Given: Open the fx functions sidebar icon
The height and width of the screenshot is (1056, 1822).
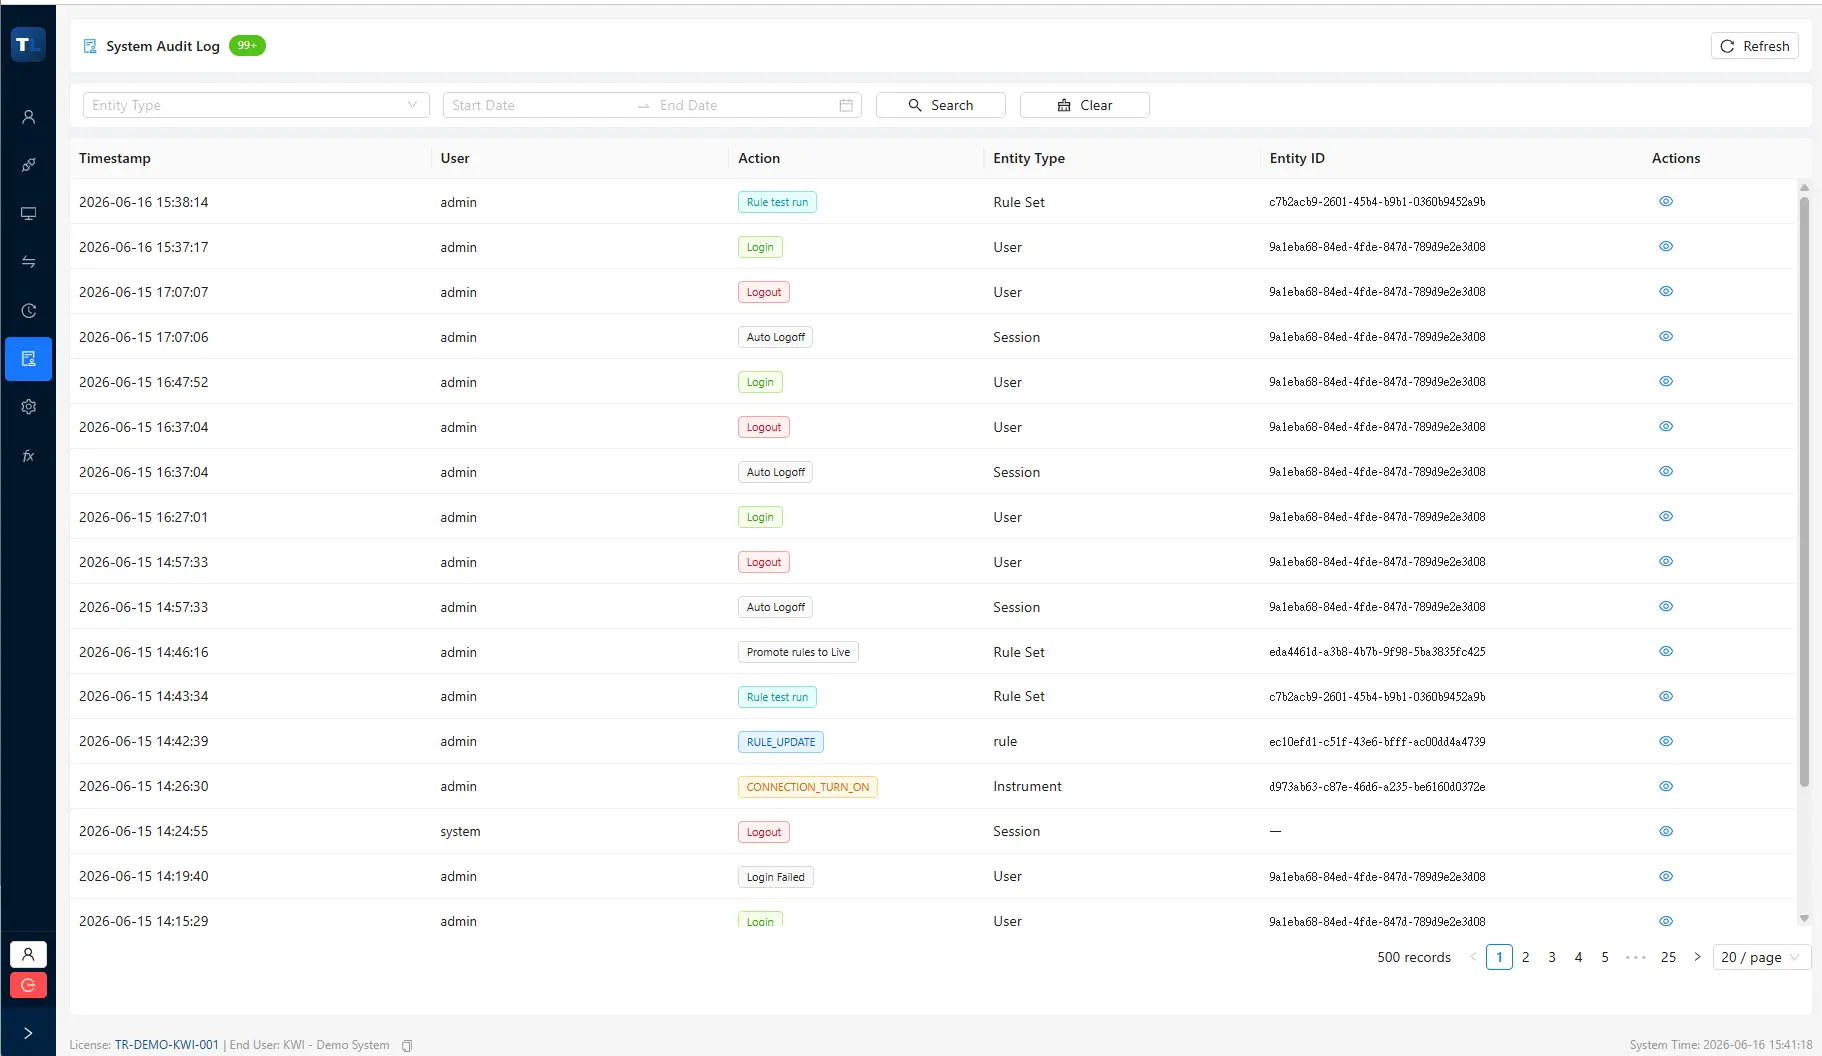Looking at the screenshot, I should [28, 455].
